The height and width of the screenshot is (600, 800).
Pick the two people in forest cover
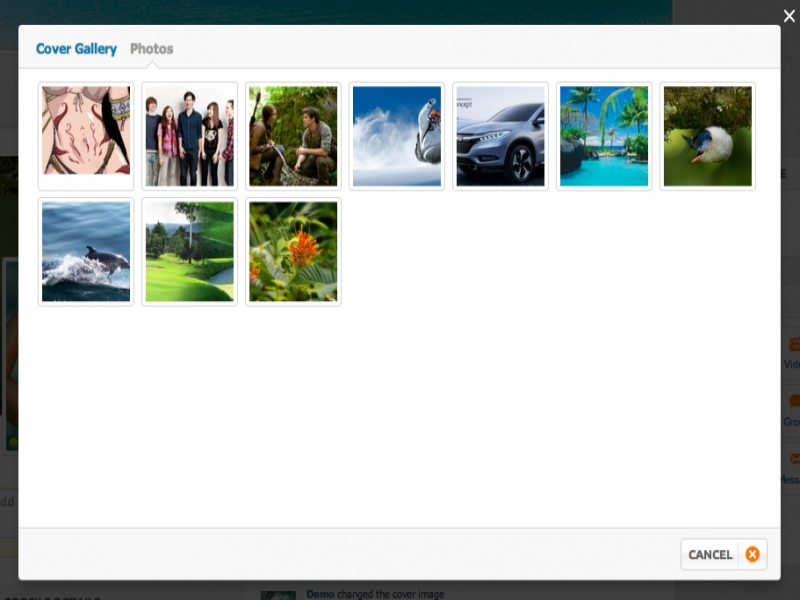pyautogui.click(x=293, y=136)
